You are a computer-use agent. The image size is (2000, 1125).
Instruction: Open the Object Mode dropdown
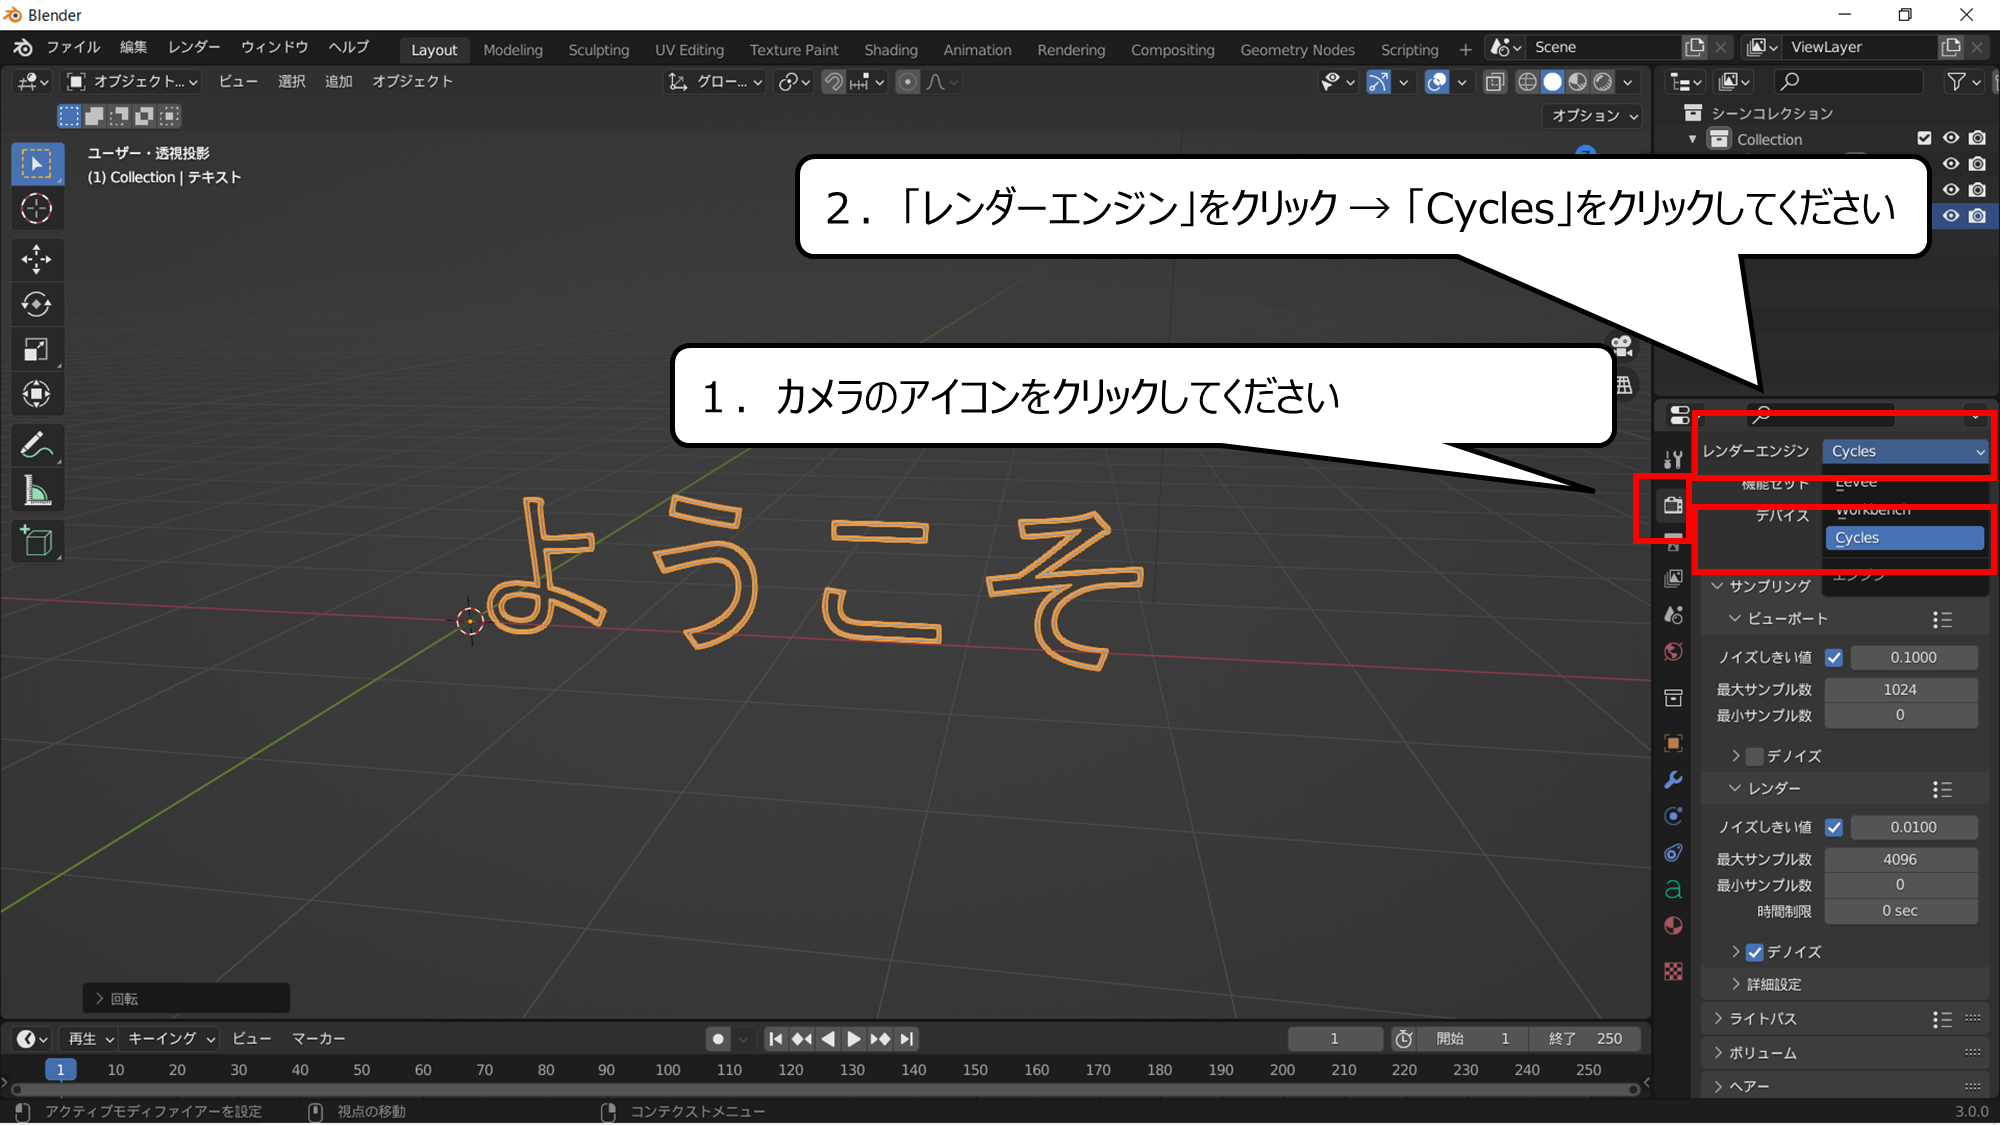(x=132, y=82)
